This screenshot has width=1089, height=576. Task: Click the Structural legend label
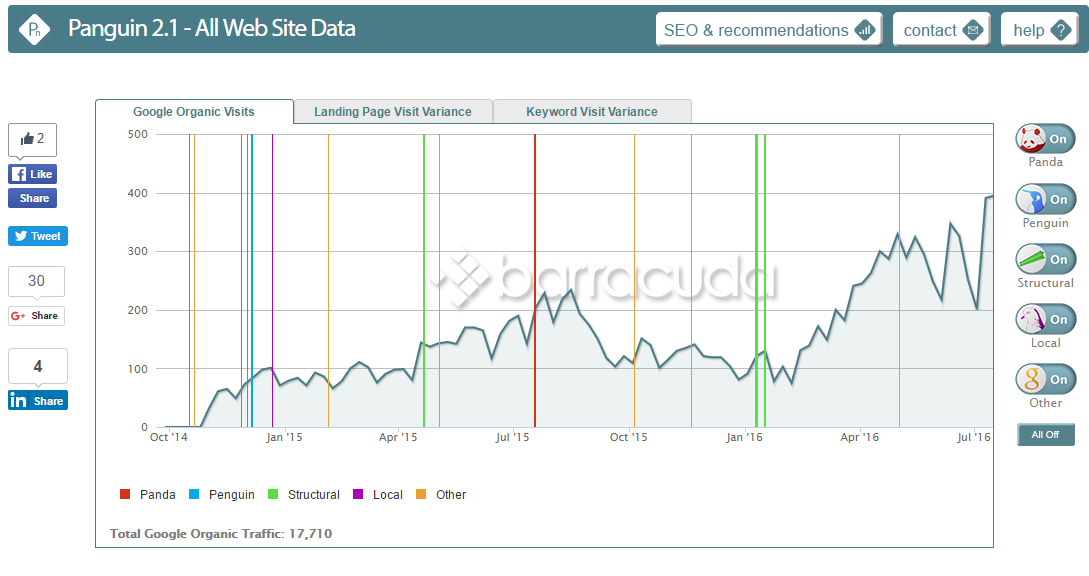click(313, 495)
